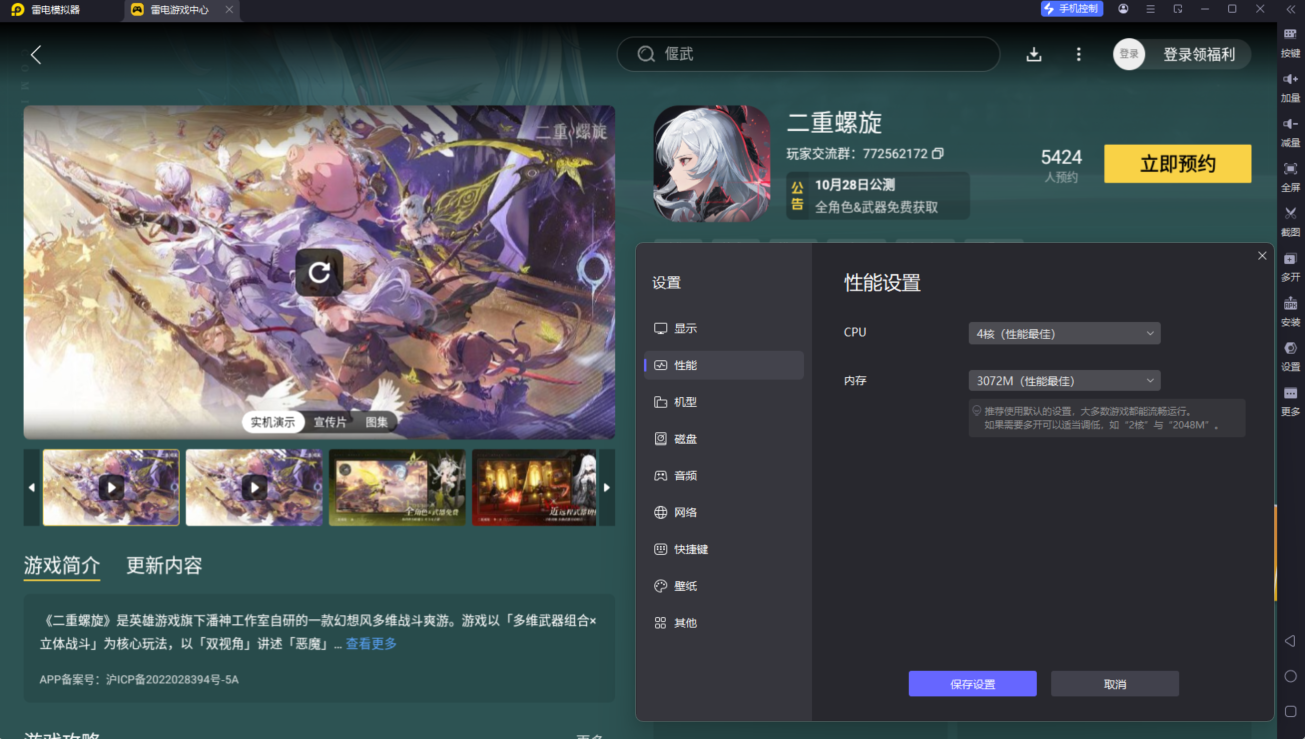Select second video thumbnail in gallery strip
Viewport: 1305px width, 739px height.
[254, 487]
